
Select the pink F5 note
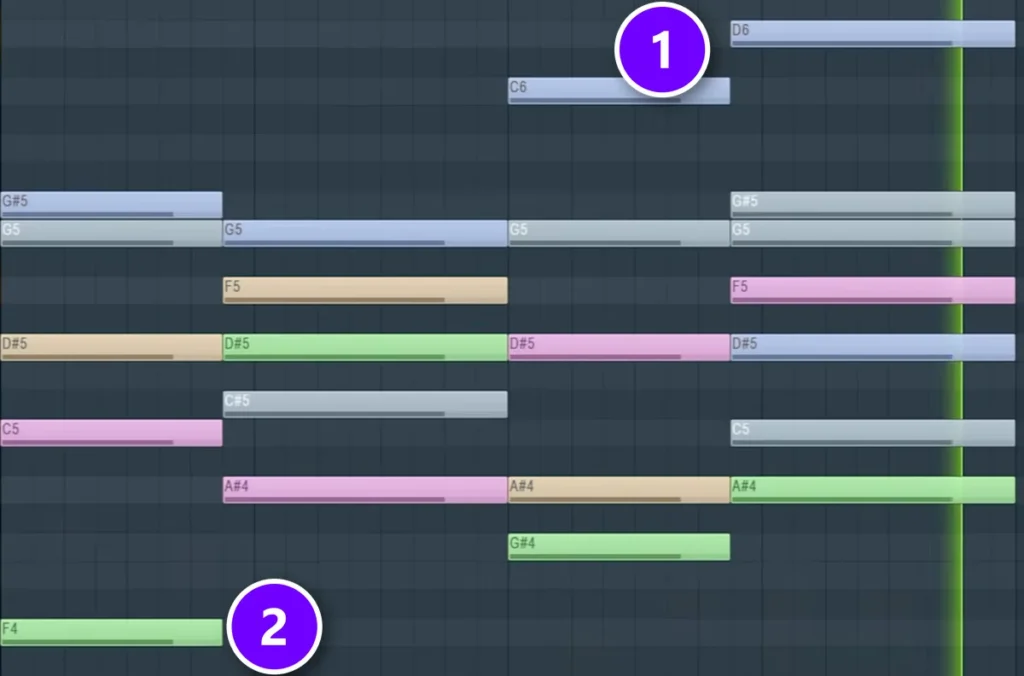coord(872,290)
